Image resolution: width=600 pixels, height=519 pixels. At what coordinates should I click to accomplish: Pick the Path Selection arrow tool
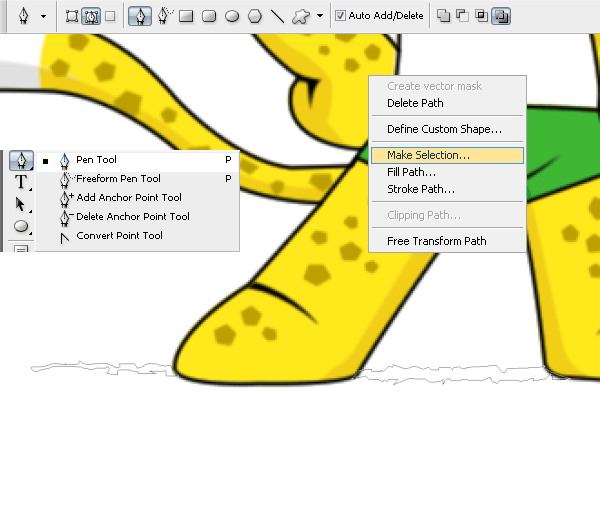coord(20,204)
